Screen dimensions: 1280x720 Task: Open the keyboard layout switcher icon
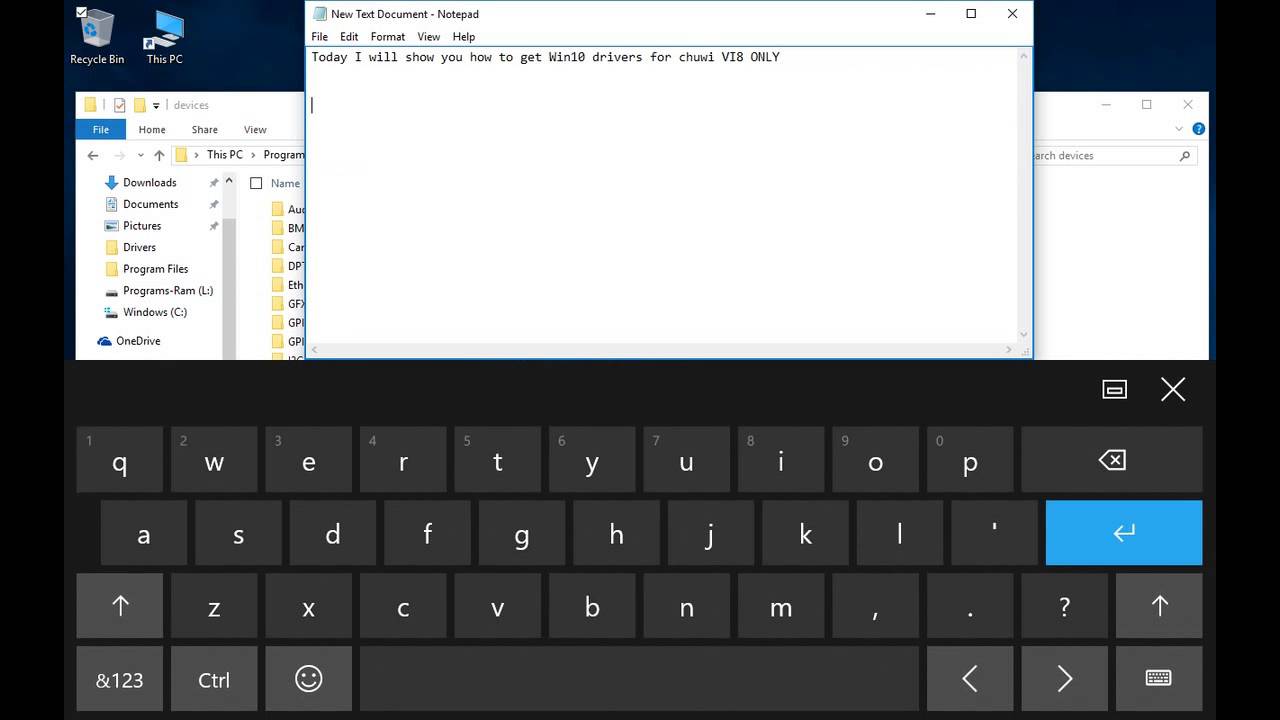1159,679
